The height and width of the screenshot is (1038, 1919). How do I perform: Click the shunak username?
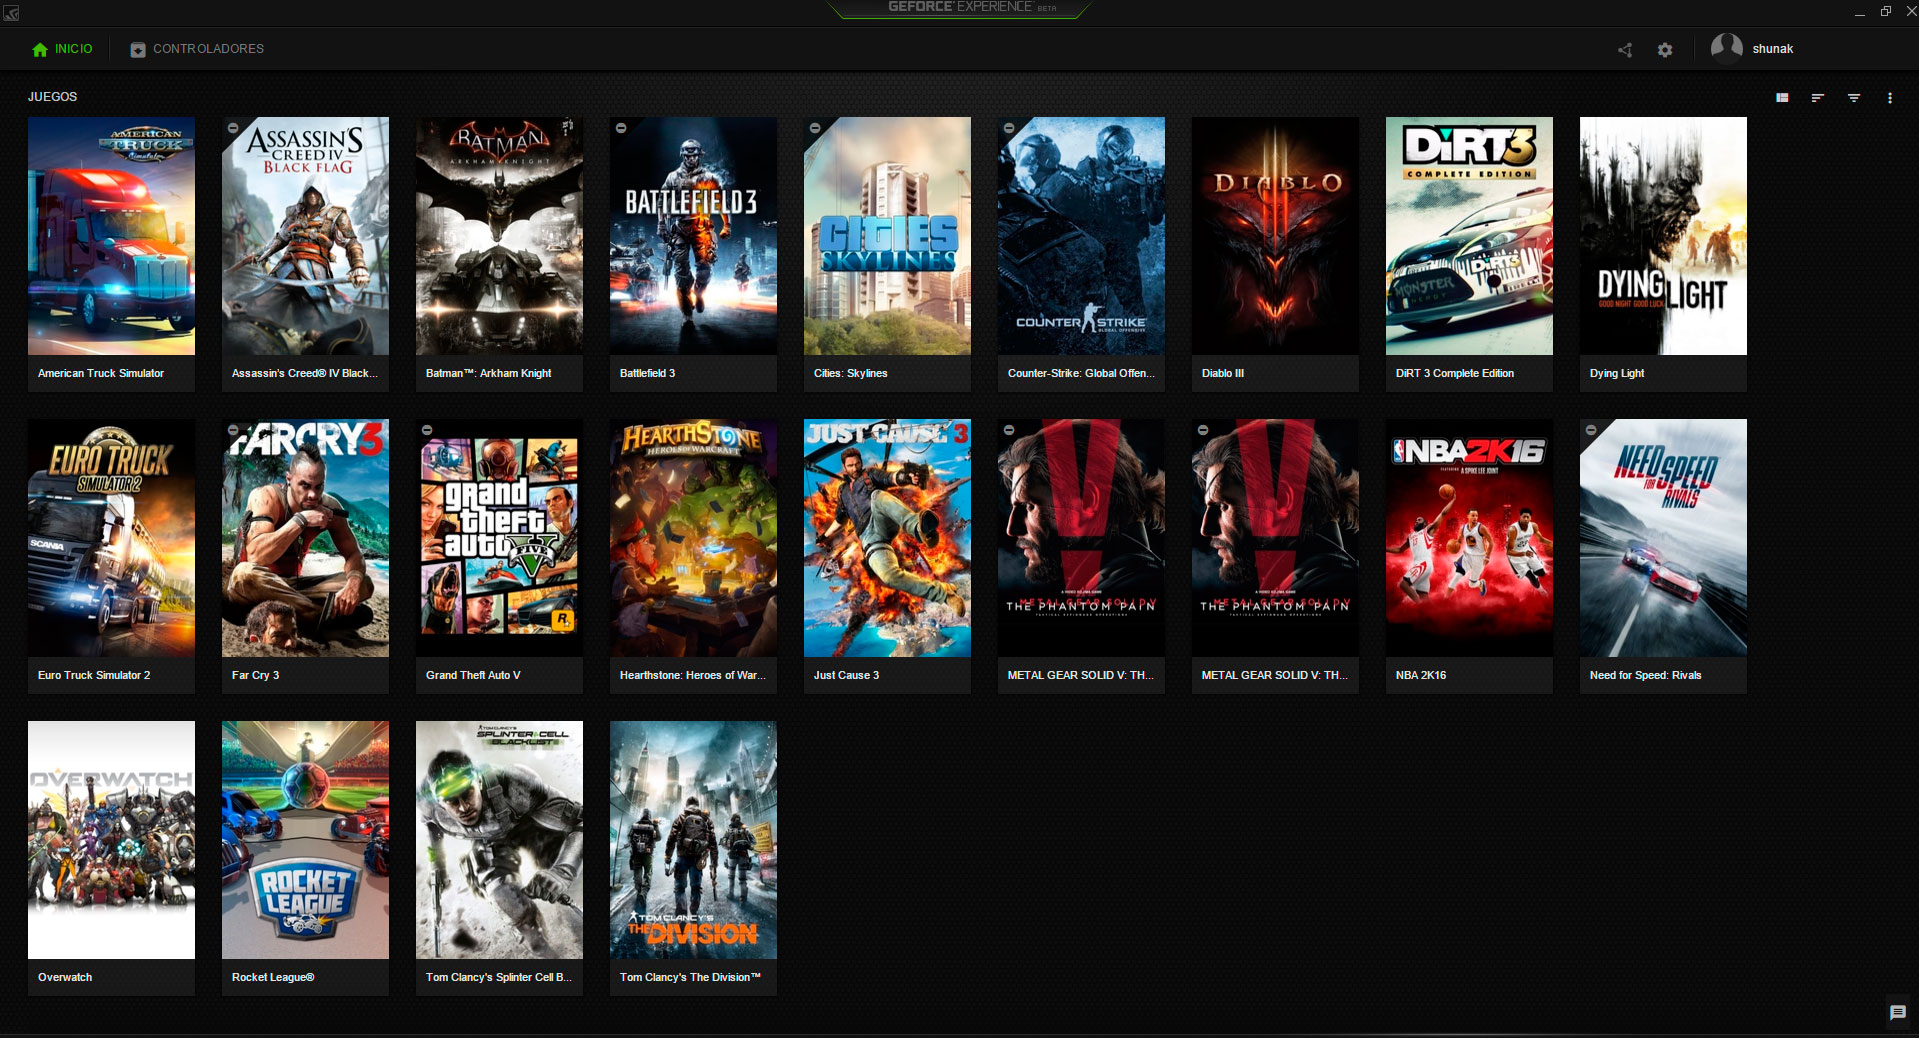tap(1772, 49)
